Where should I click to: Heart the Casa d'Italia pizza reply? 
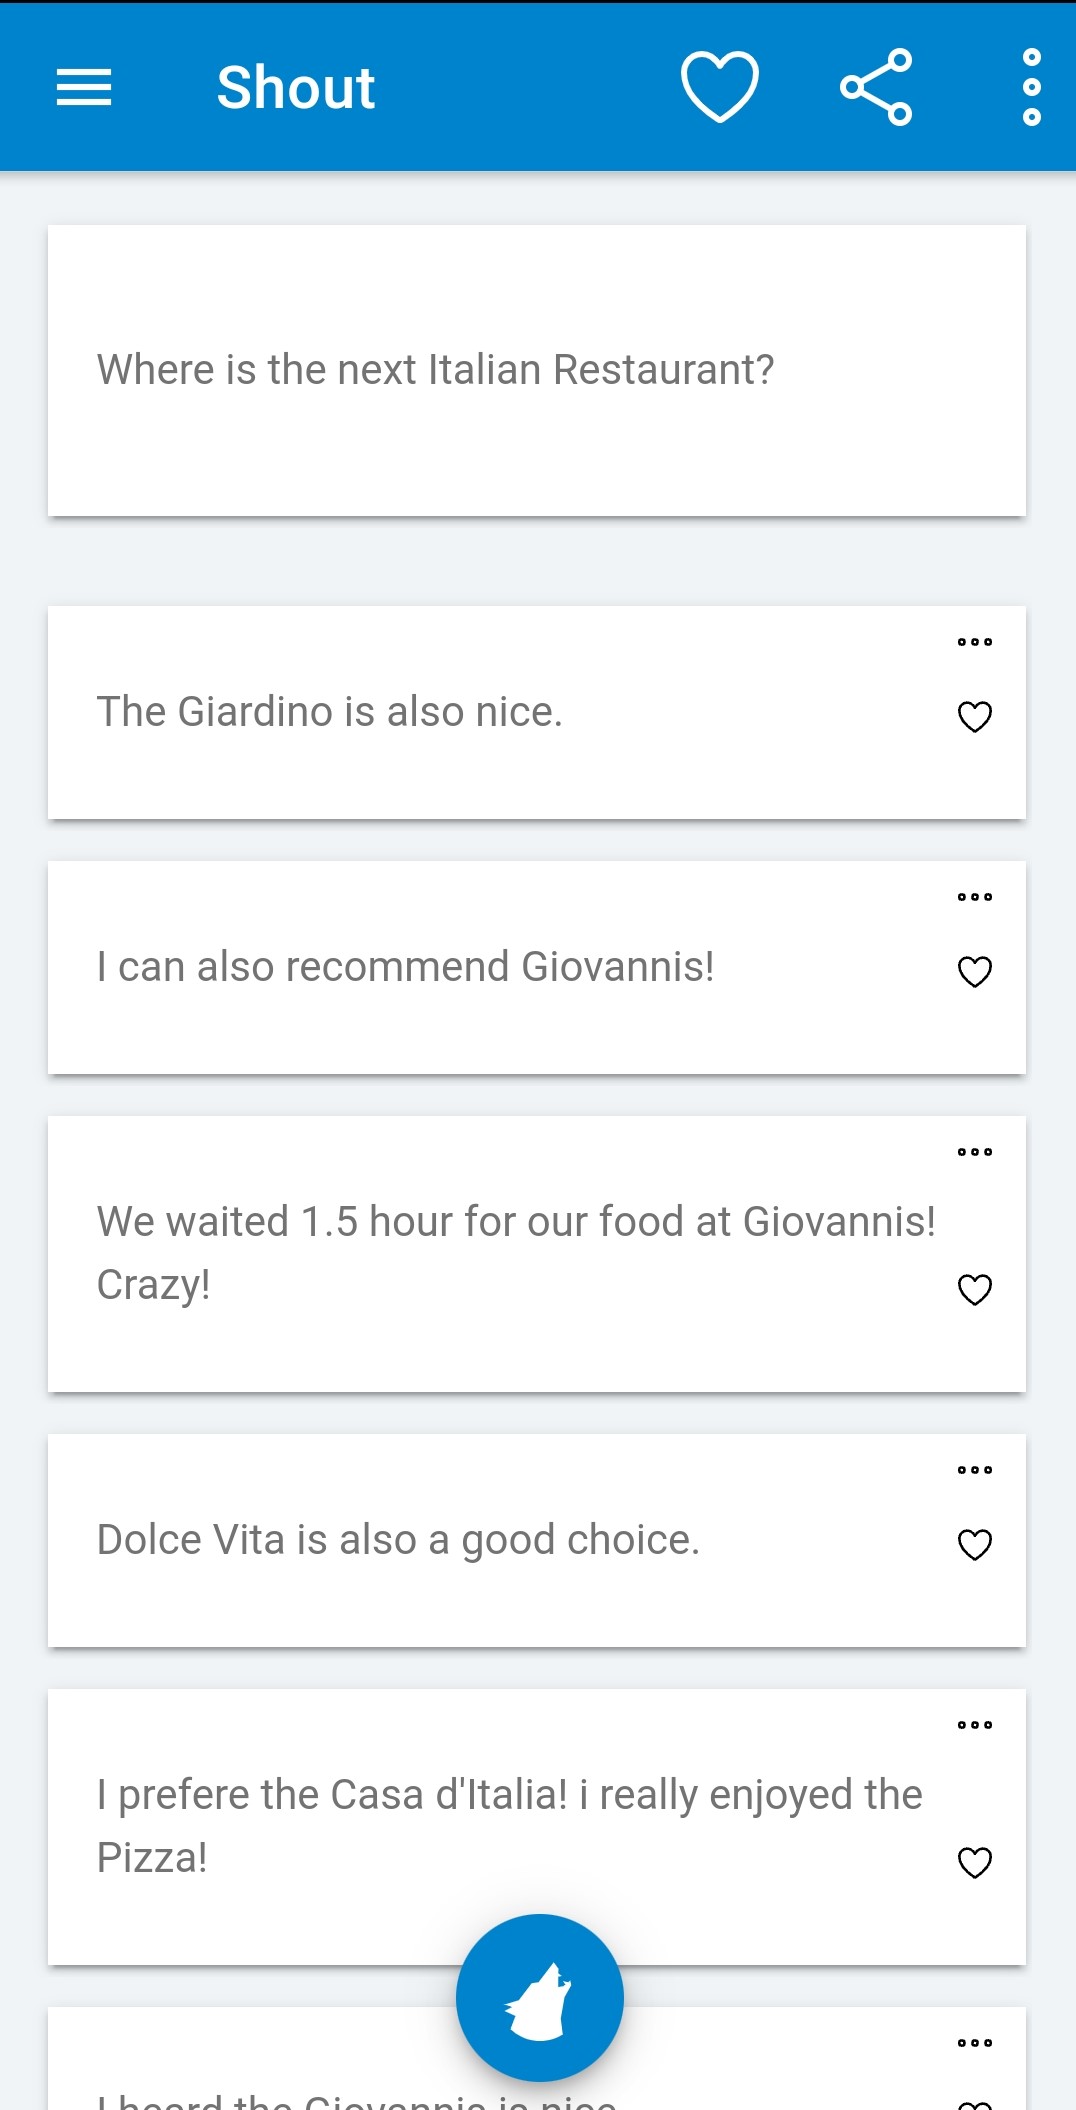(x=974, y=1863)
